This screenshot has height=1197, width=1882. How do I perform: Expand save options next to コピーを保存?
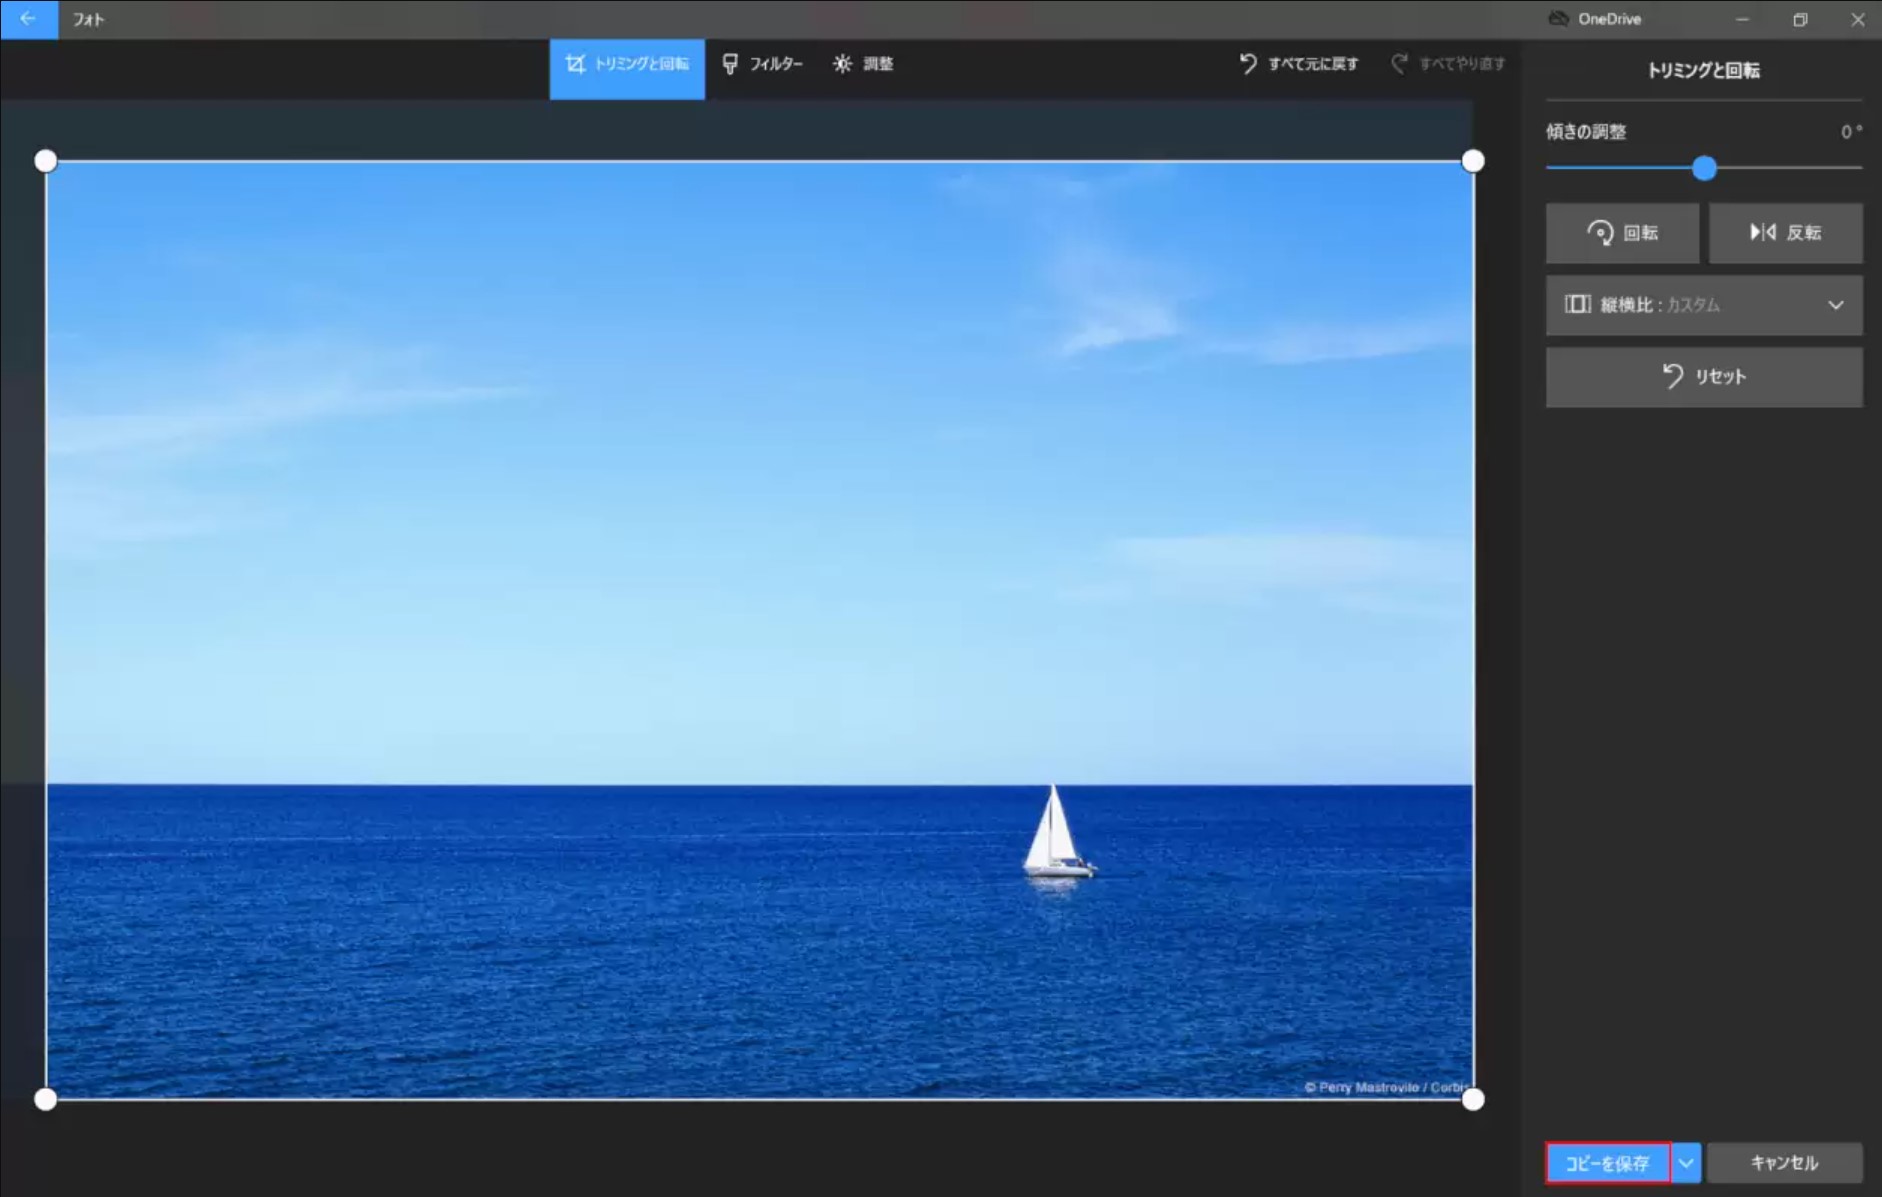point(1687,1162)
